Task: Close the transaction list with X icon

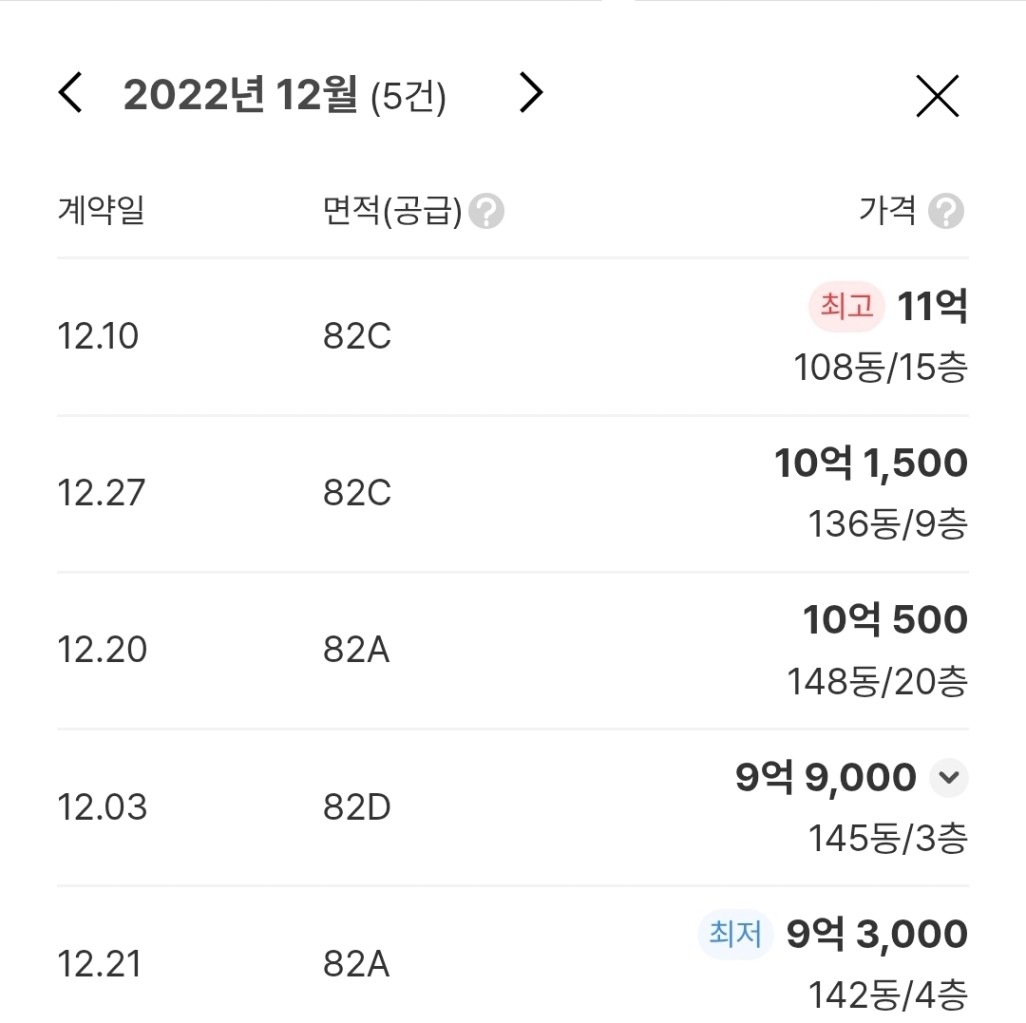Action: click(937, 96)
